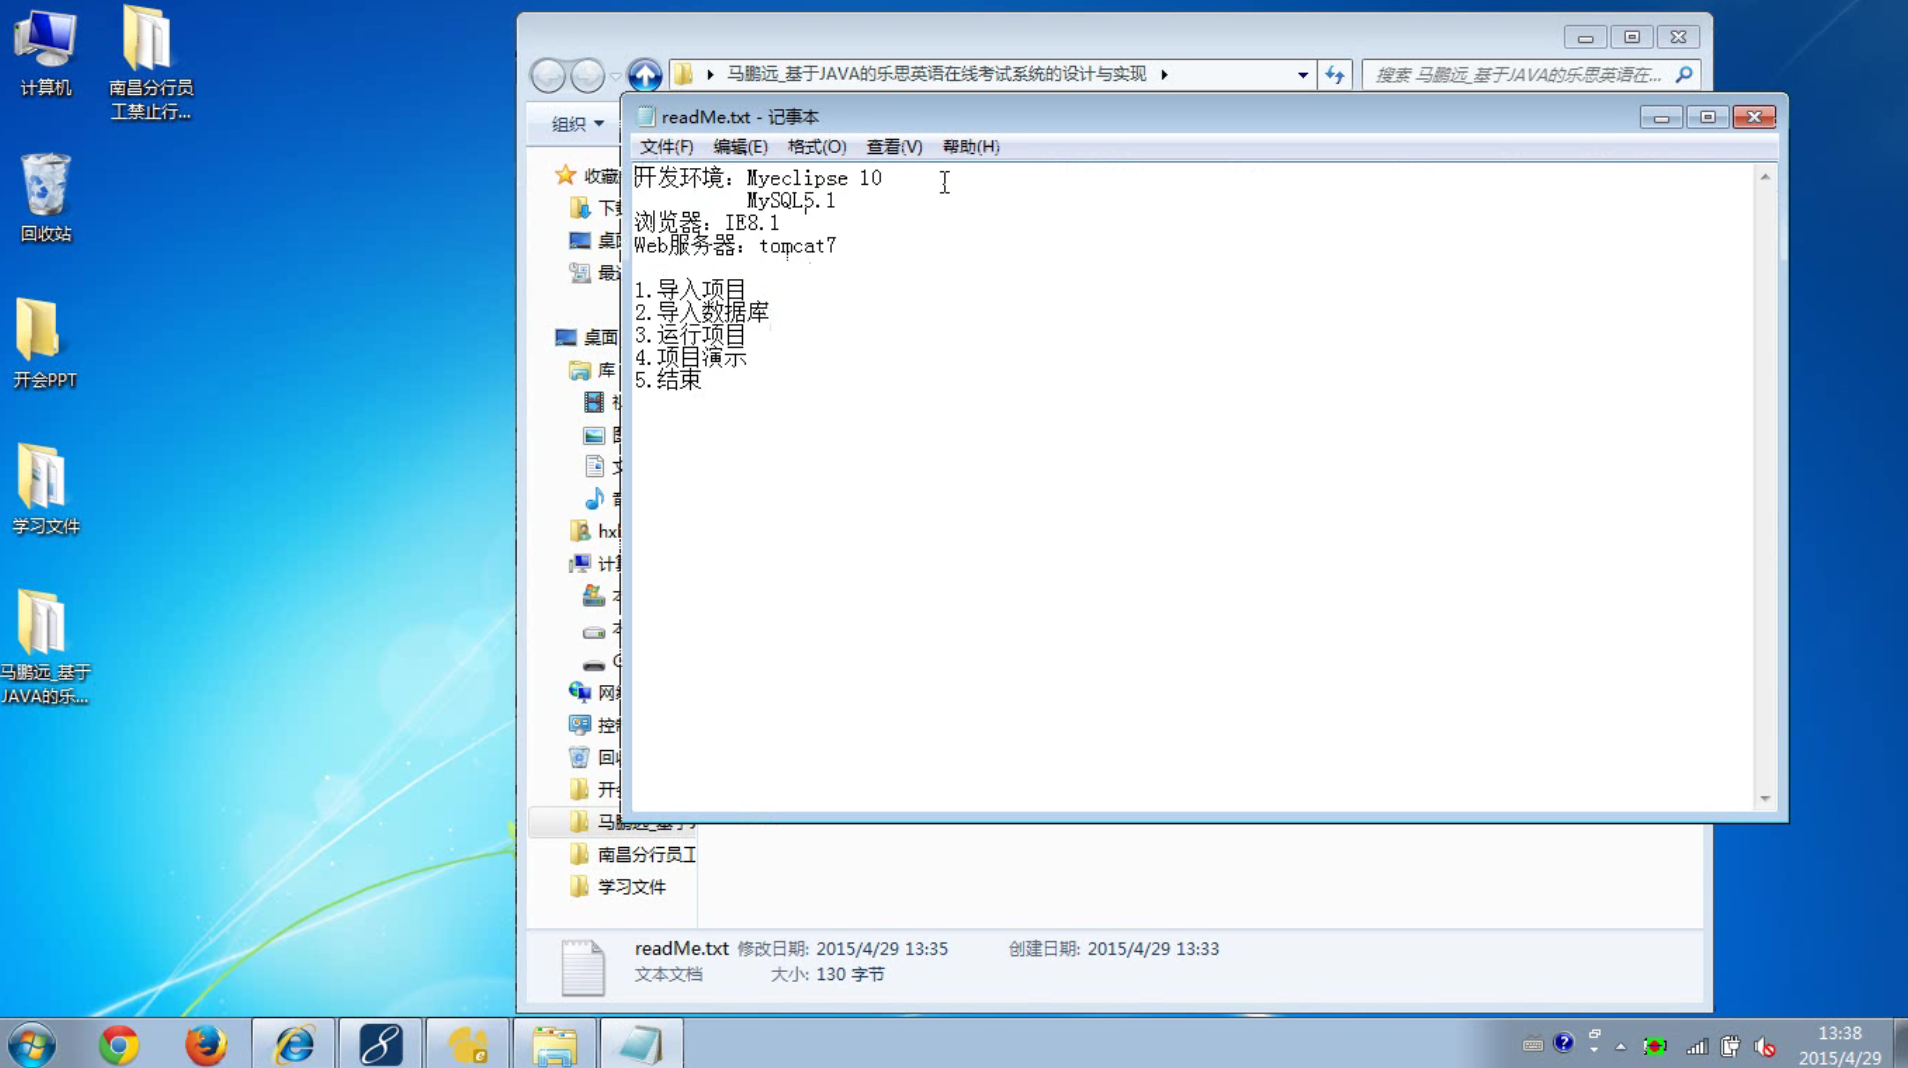The width and height of the screenshot is (1908, 1068).
Task: Select the 库 libraries node in navigation tree
Action: (594, 370)
